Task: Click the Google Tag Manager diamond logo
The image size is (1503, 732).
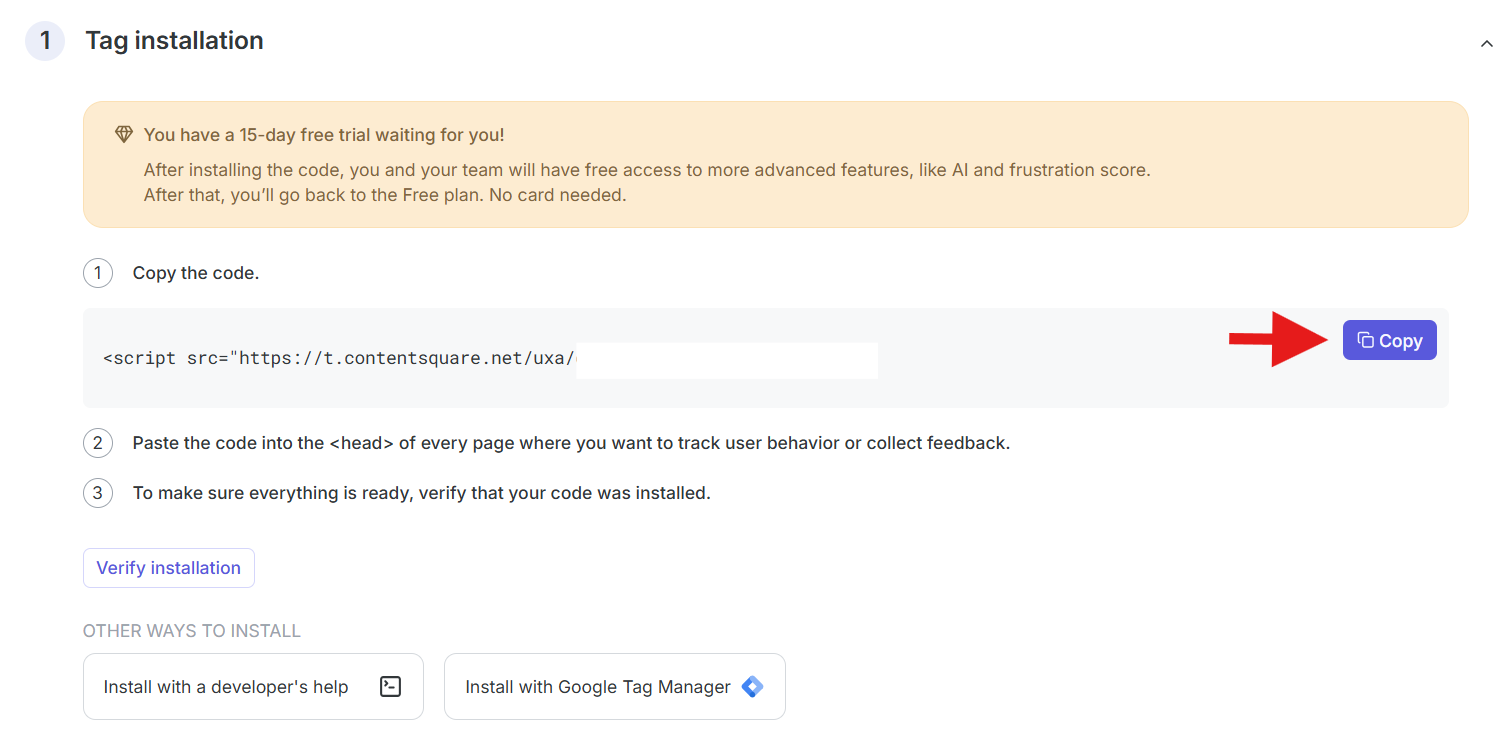Action: pyautogui.click(x=752, y=687)
